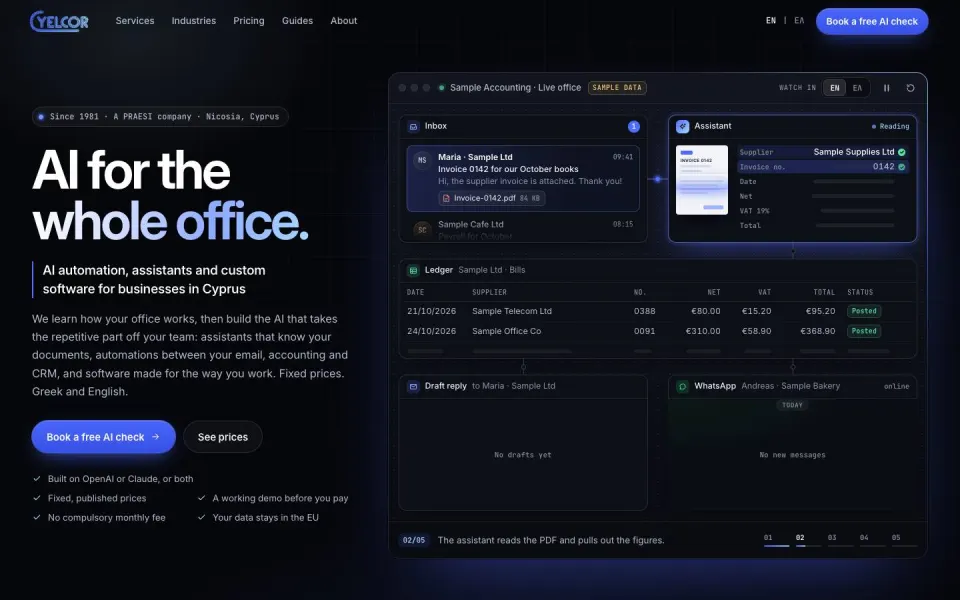Click the Posted status for Sample Office Co
Screen dimensions: 960x600
(864, 331)
